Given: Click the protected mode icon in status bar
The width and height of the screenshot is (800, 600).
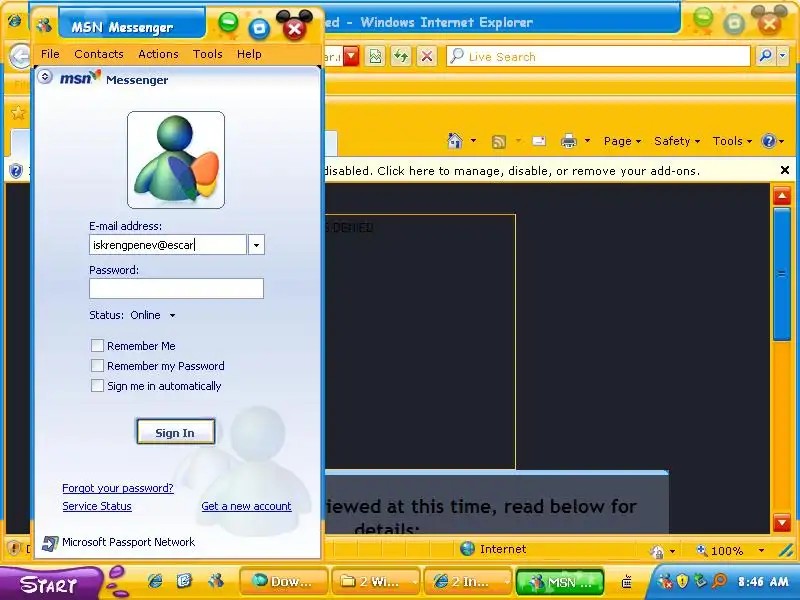Looking at the screenshot, I should point(657,551).
